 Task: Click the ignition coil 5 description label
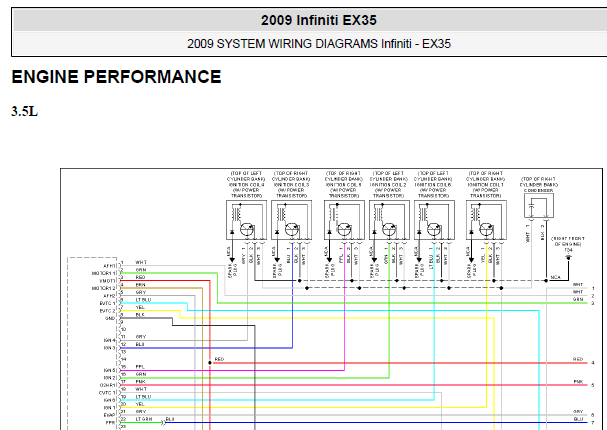click(x=344, y=185)
